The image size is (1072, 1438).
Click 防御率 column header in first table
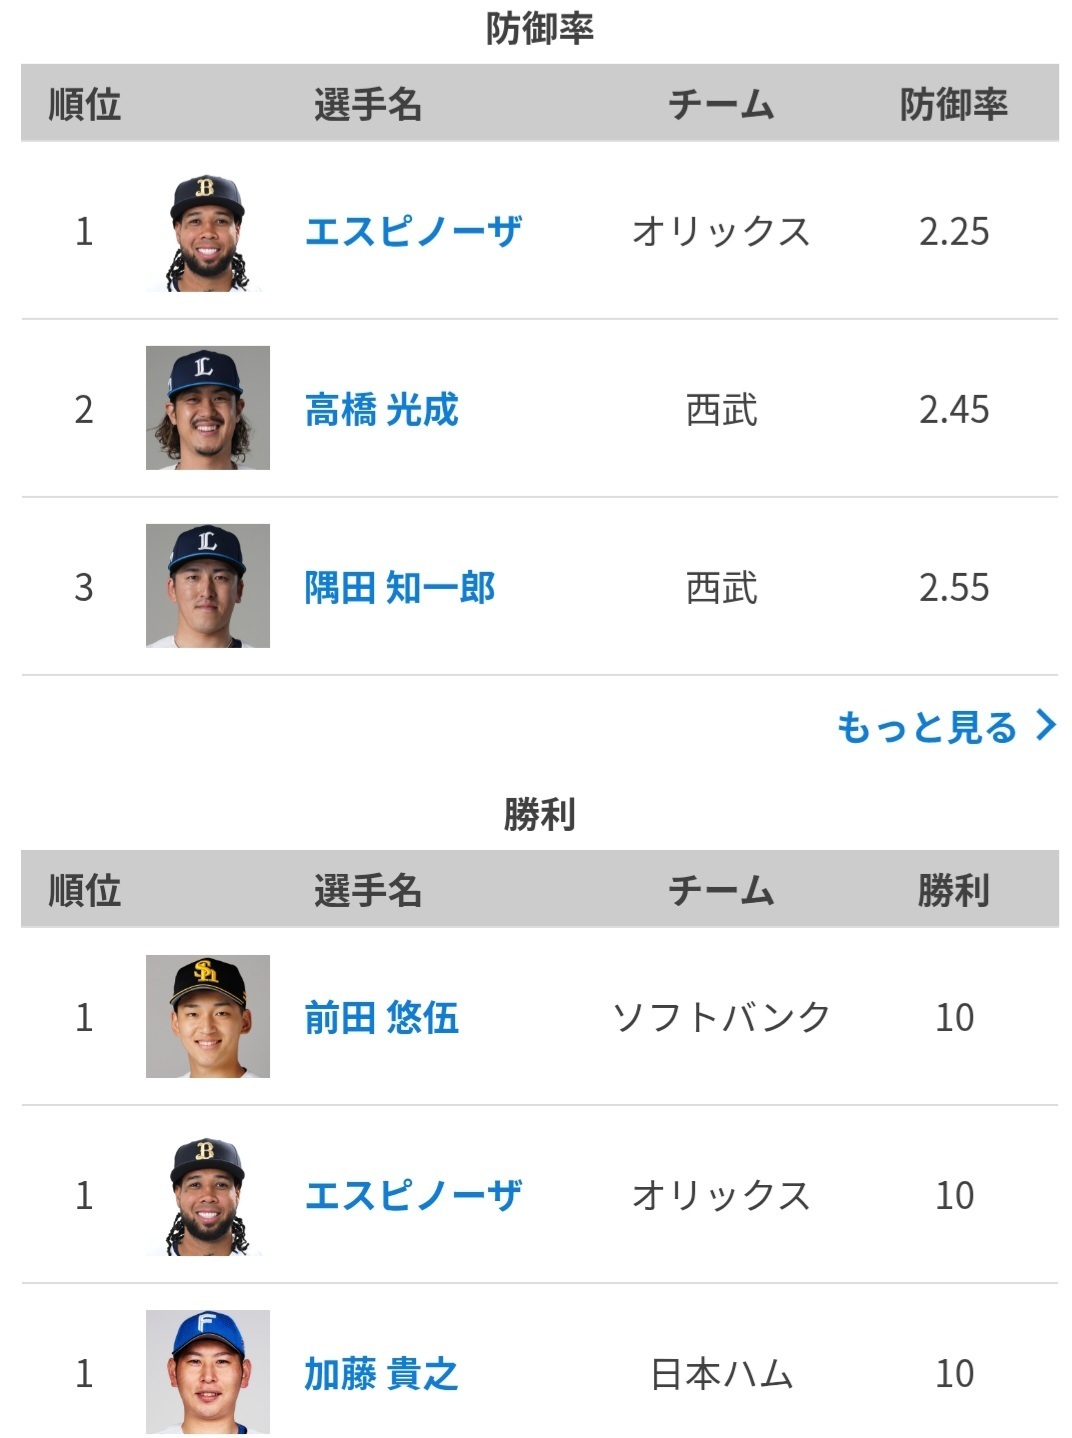click(953, 103)
